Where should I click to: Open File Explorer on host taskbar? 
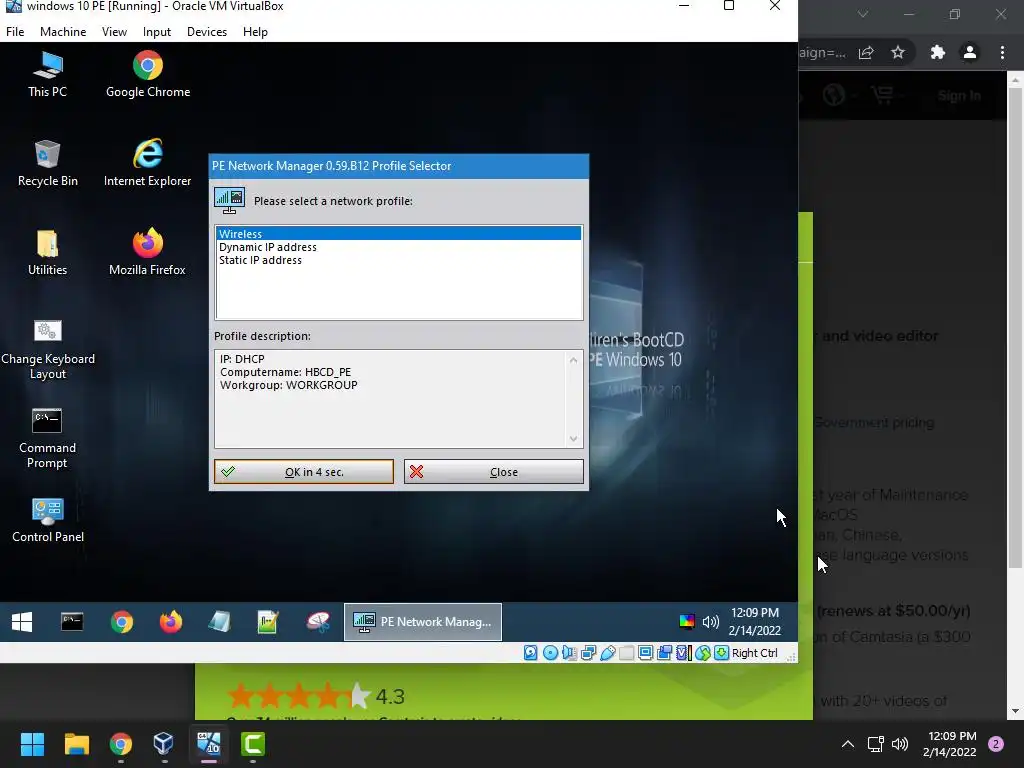(76, 744)
